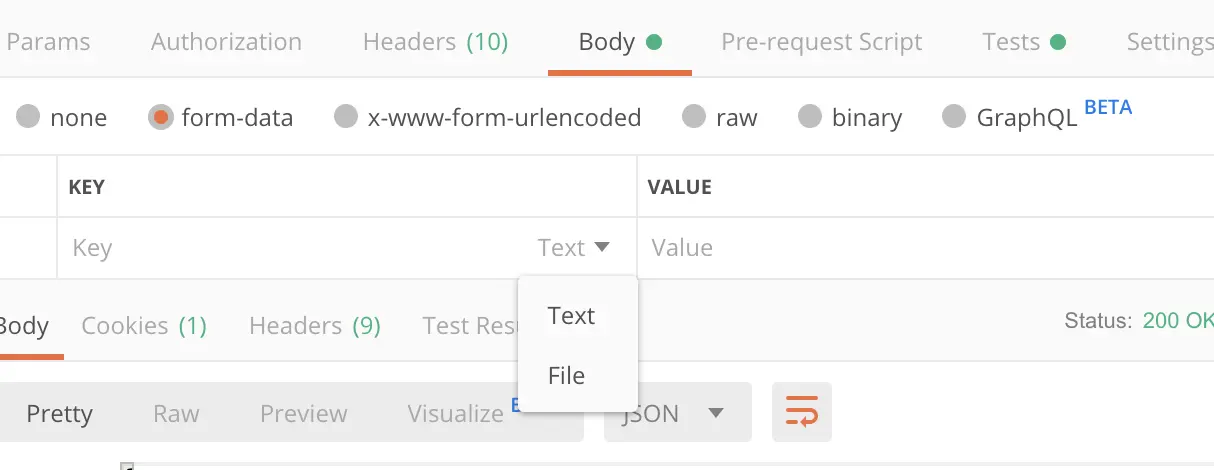Viewport: 1214px width, 470px height.
Task: Select the raw body radio option
Action: click(x=694, y=117)
